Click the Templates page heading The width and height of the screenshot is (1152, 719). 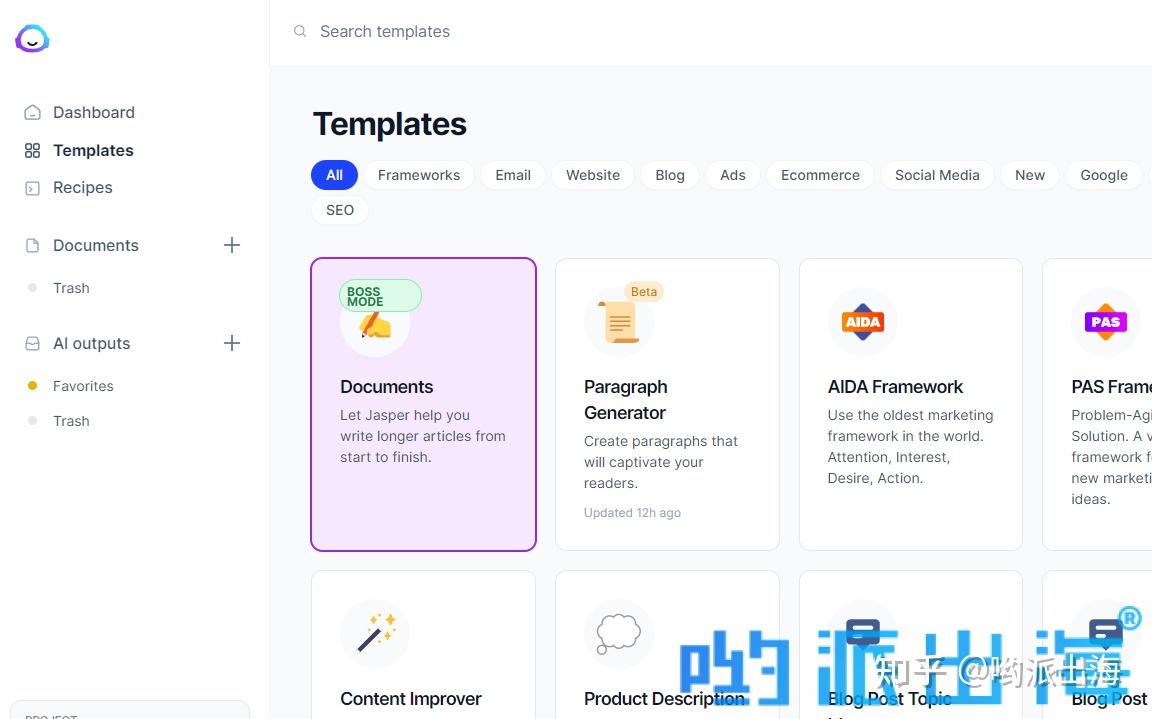coord(389,124)
